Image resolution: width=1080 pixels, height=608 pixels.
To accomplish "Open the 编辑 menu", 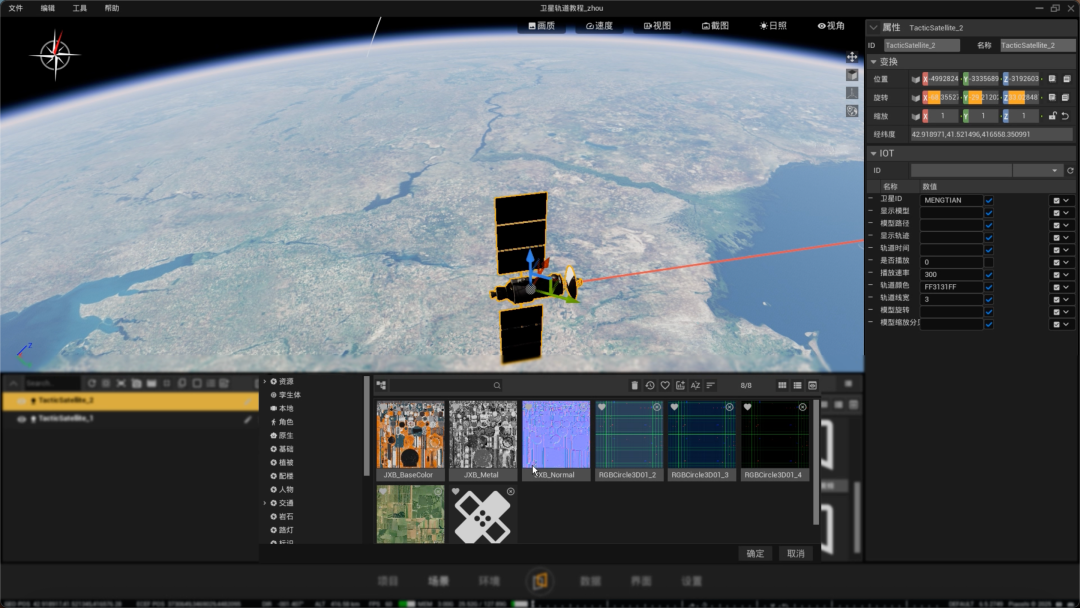I will click(x=48, y=8).
